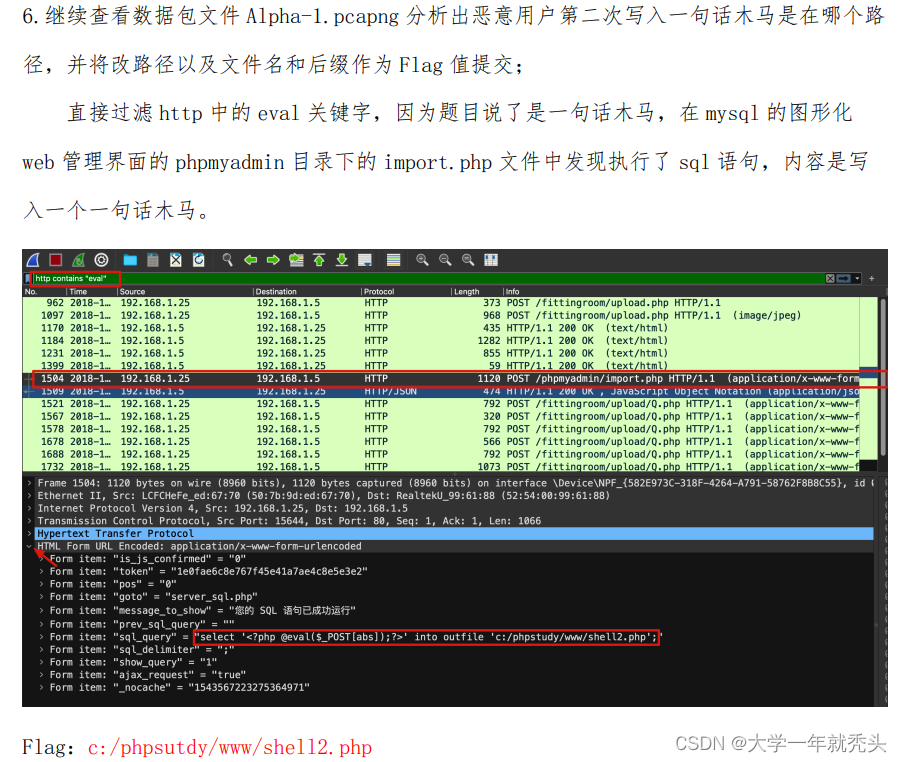The height and width of the screenshot is (762, 902).
Task: Stop the running capture
Action: 57,260
